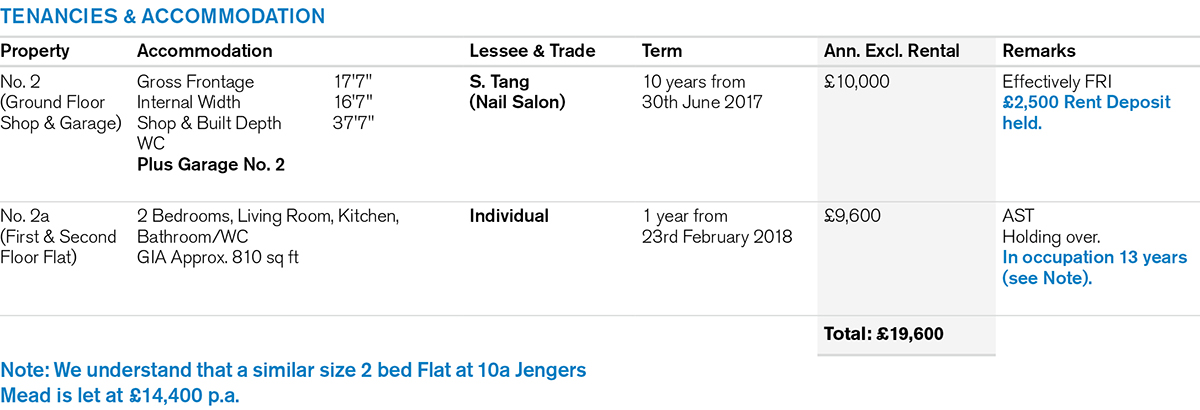Click the No. 2a property cell
1200x410 pixels.
22,216
